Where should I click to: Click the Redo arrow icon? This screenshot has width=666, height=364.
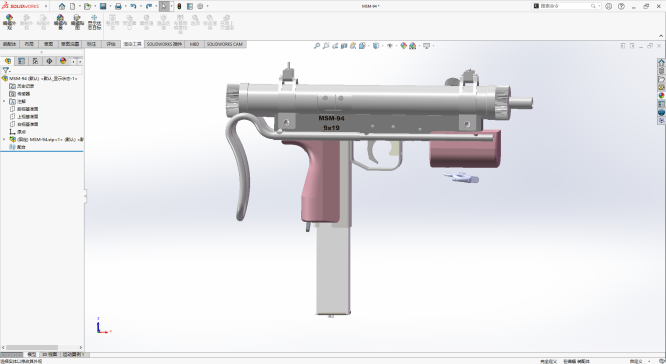pyautogui.click(x=149, y=6)
